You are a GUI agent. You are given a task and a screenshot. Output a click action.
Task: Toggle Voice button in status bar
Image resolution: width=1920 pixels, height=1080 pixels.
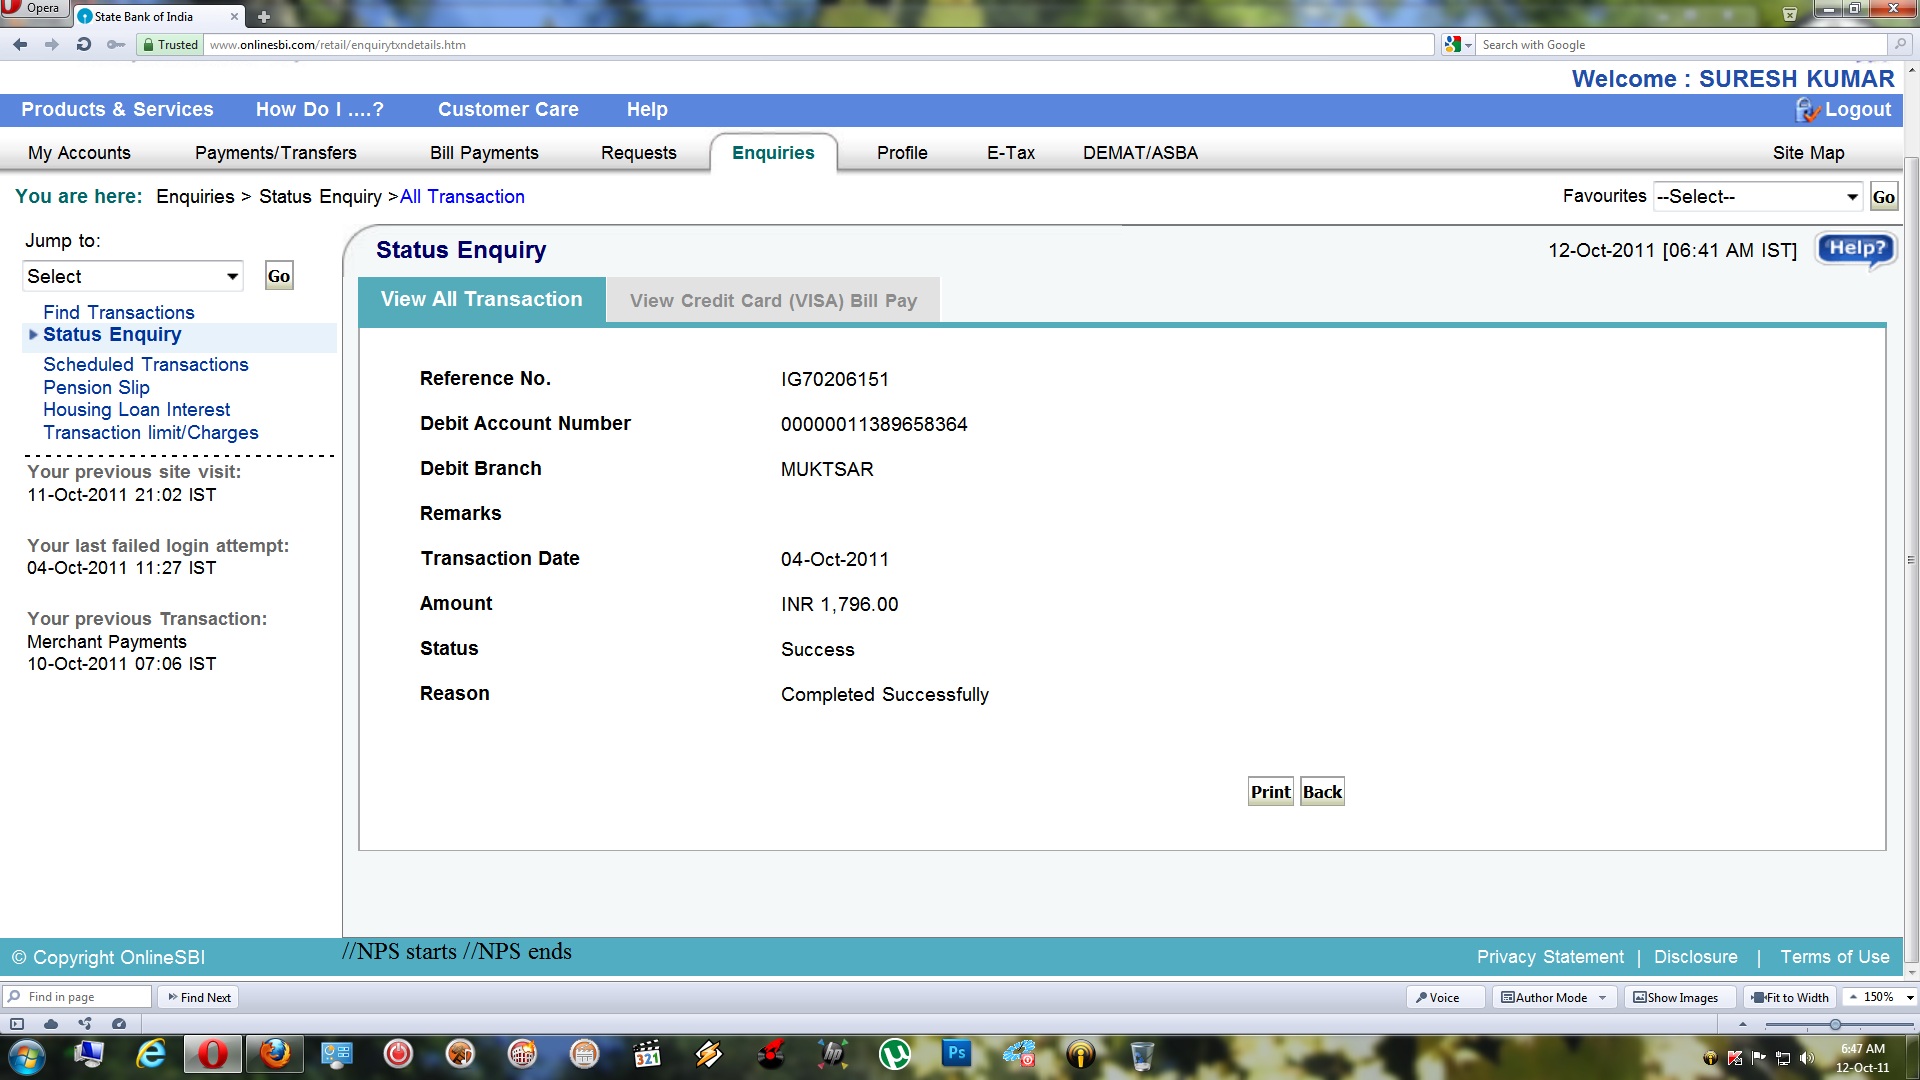point(1438,997)
